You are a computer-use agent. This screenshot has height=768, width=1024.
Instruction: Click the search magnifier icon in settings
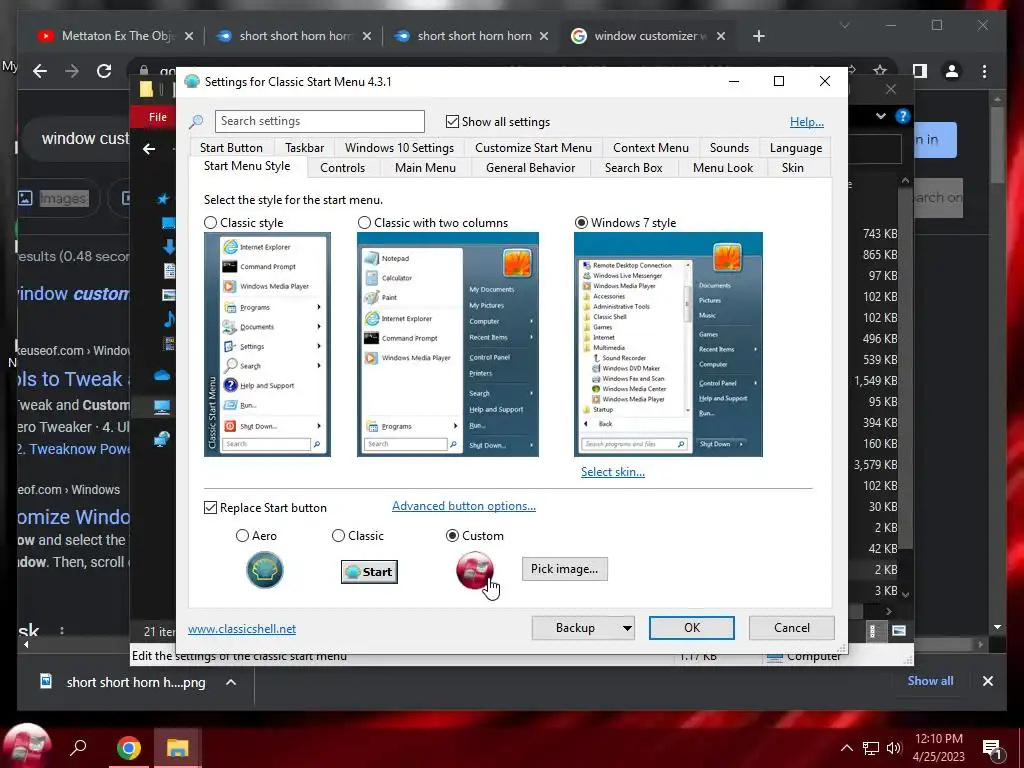point(196,121)
